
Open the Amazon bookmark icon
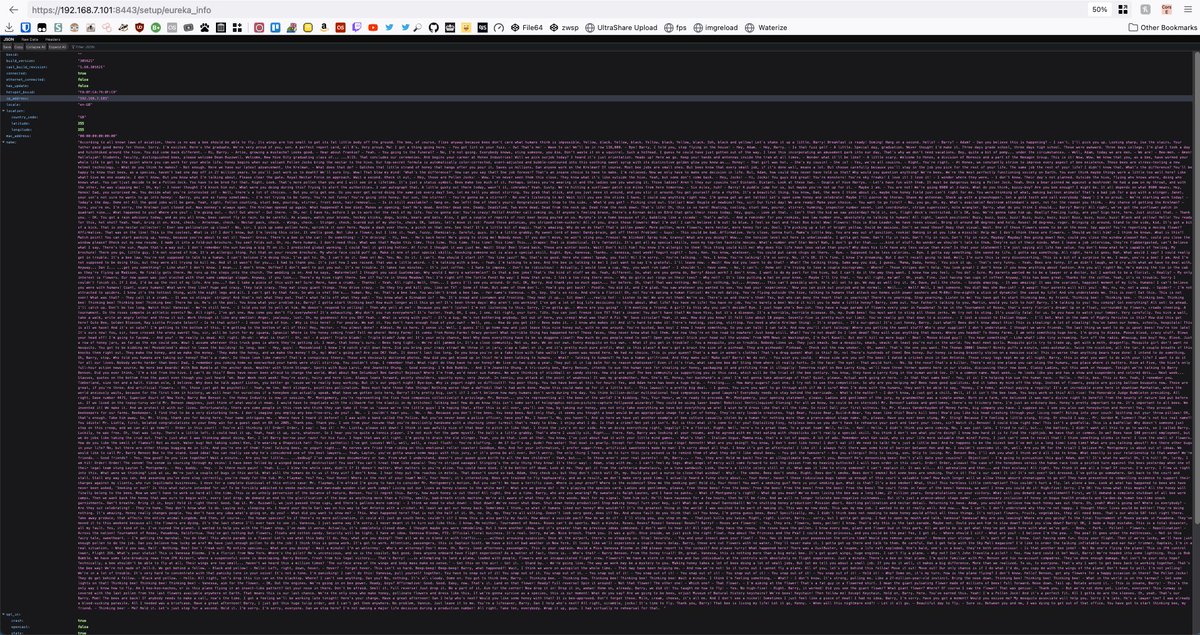324,28
